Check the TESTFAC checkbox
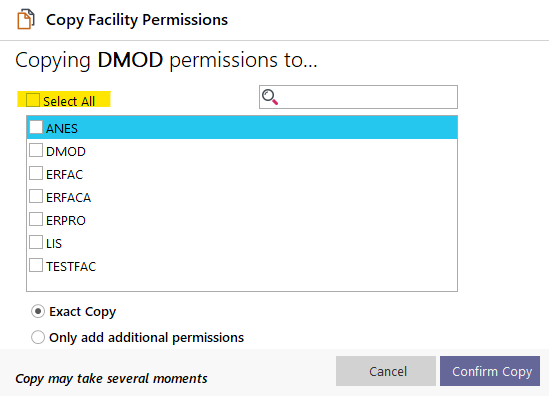This screenshot has width=549, height=396. (36, 265)
